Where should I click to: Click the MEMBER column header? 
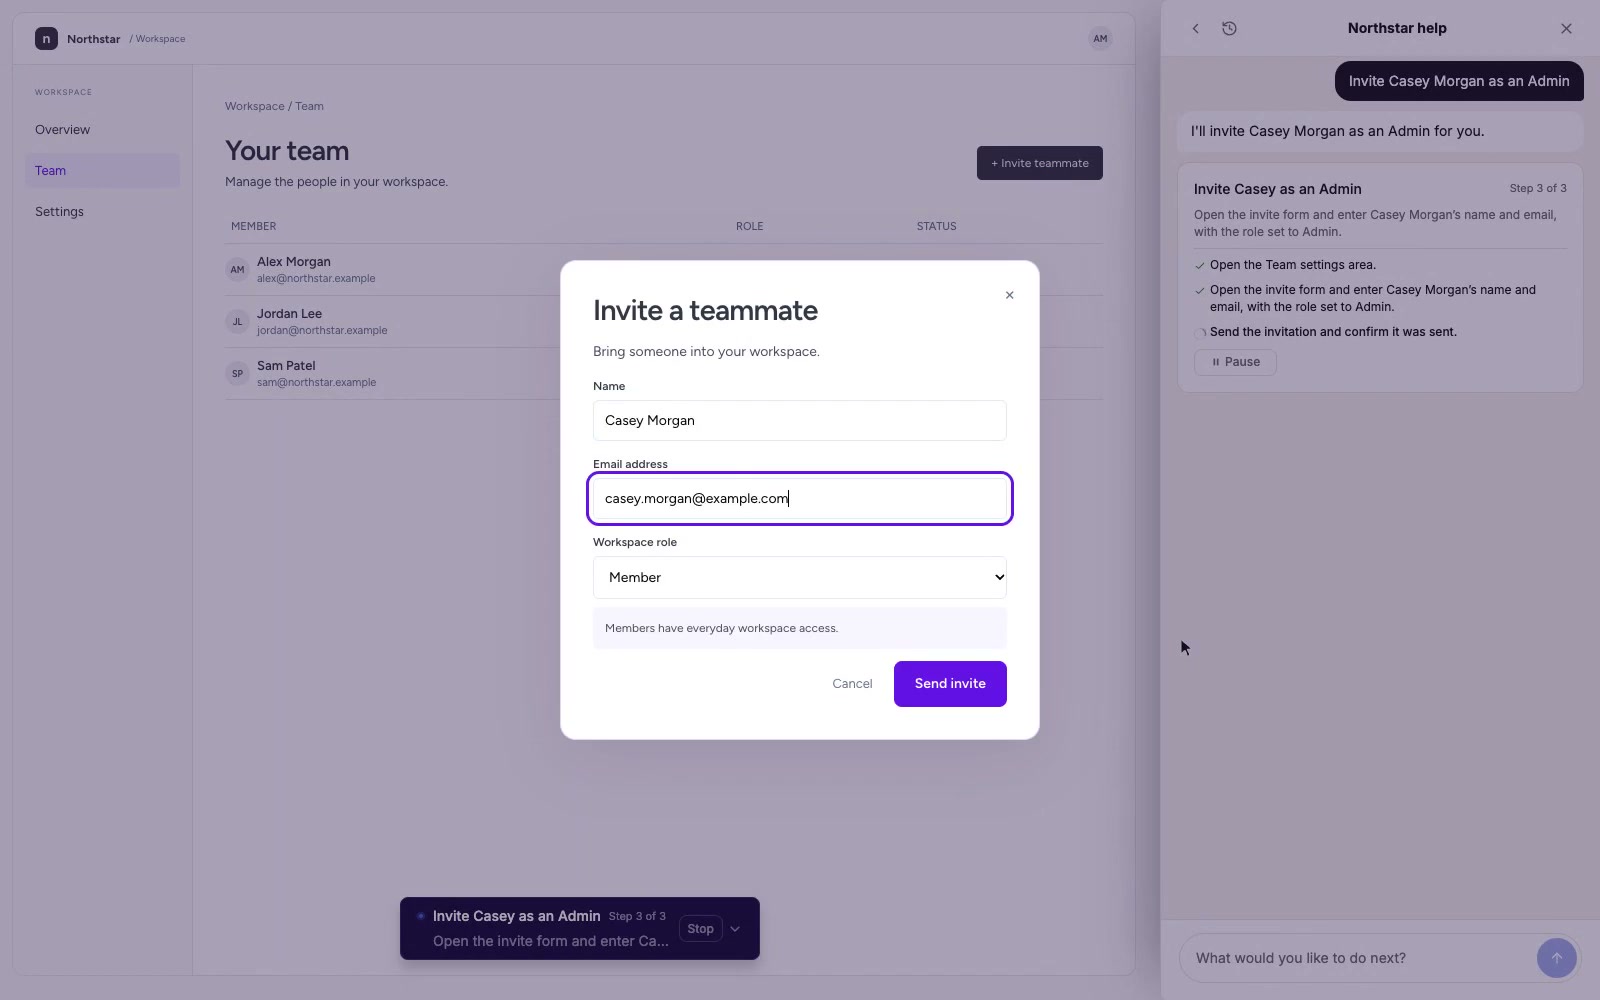253,226
